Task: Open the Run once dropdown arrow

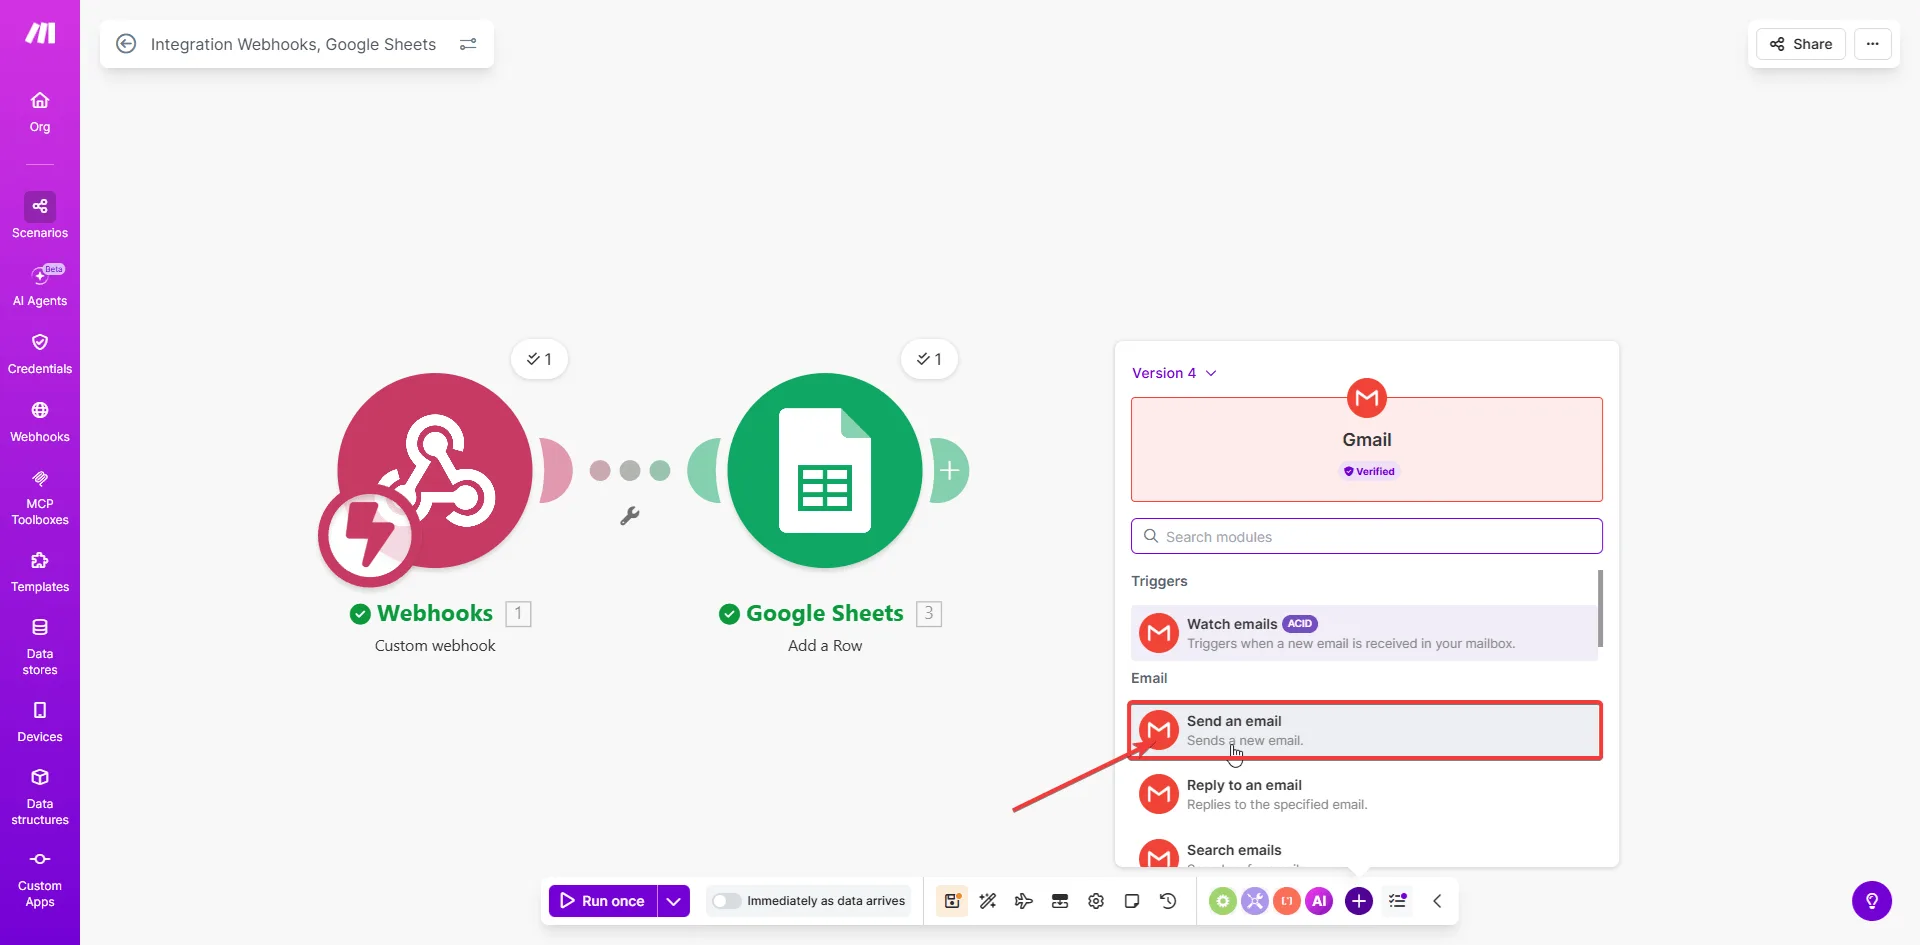Action: (x=674, y=901)
